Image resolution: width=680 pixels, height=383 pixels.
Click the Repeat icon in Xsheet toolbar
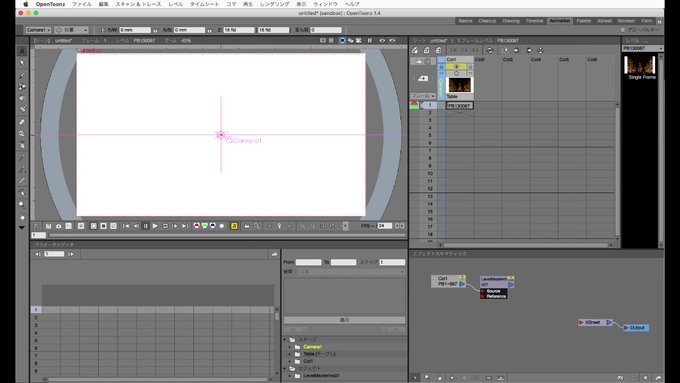coord(490,50)
